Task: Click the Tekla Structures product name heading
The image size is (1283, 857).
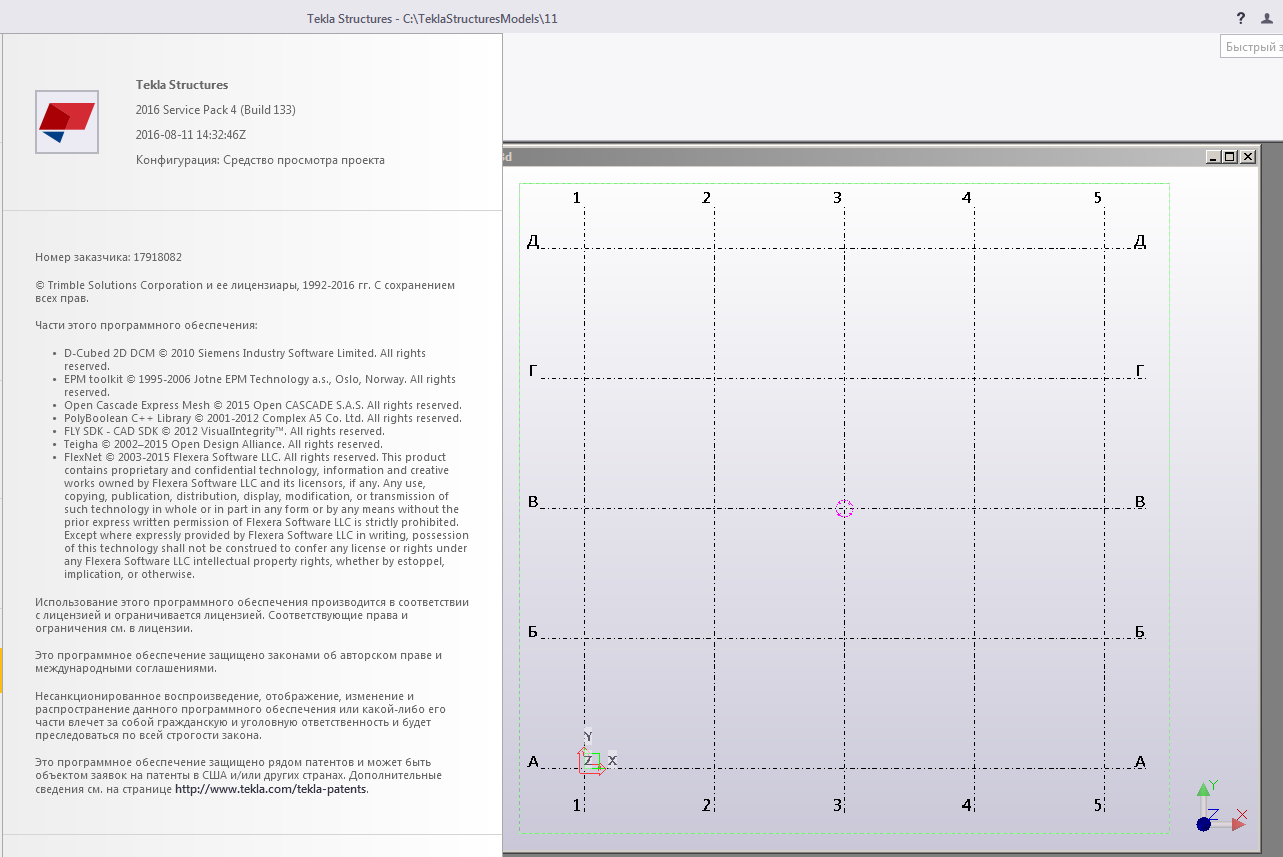Action: [182, 85]
